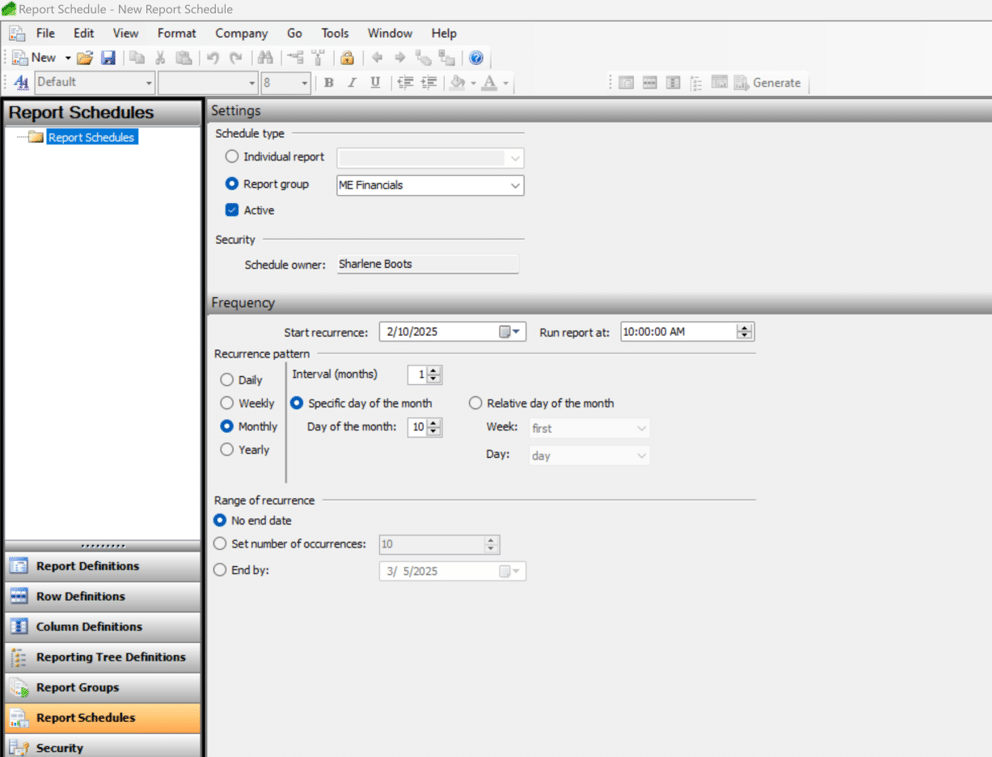This screenshot has width=992, height=757.
Task: Click the binoculars Find icon
Action: click(264, 58)
